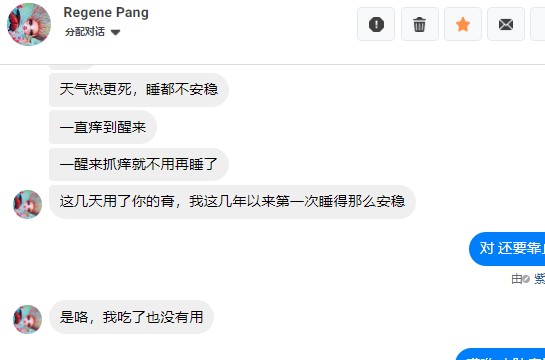The height and width of the screenshot is (360, 545).
Task: Click sender avatar beside 是咯 message
Action: tap(27, 319)
